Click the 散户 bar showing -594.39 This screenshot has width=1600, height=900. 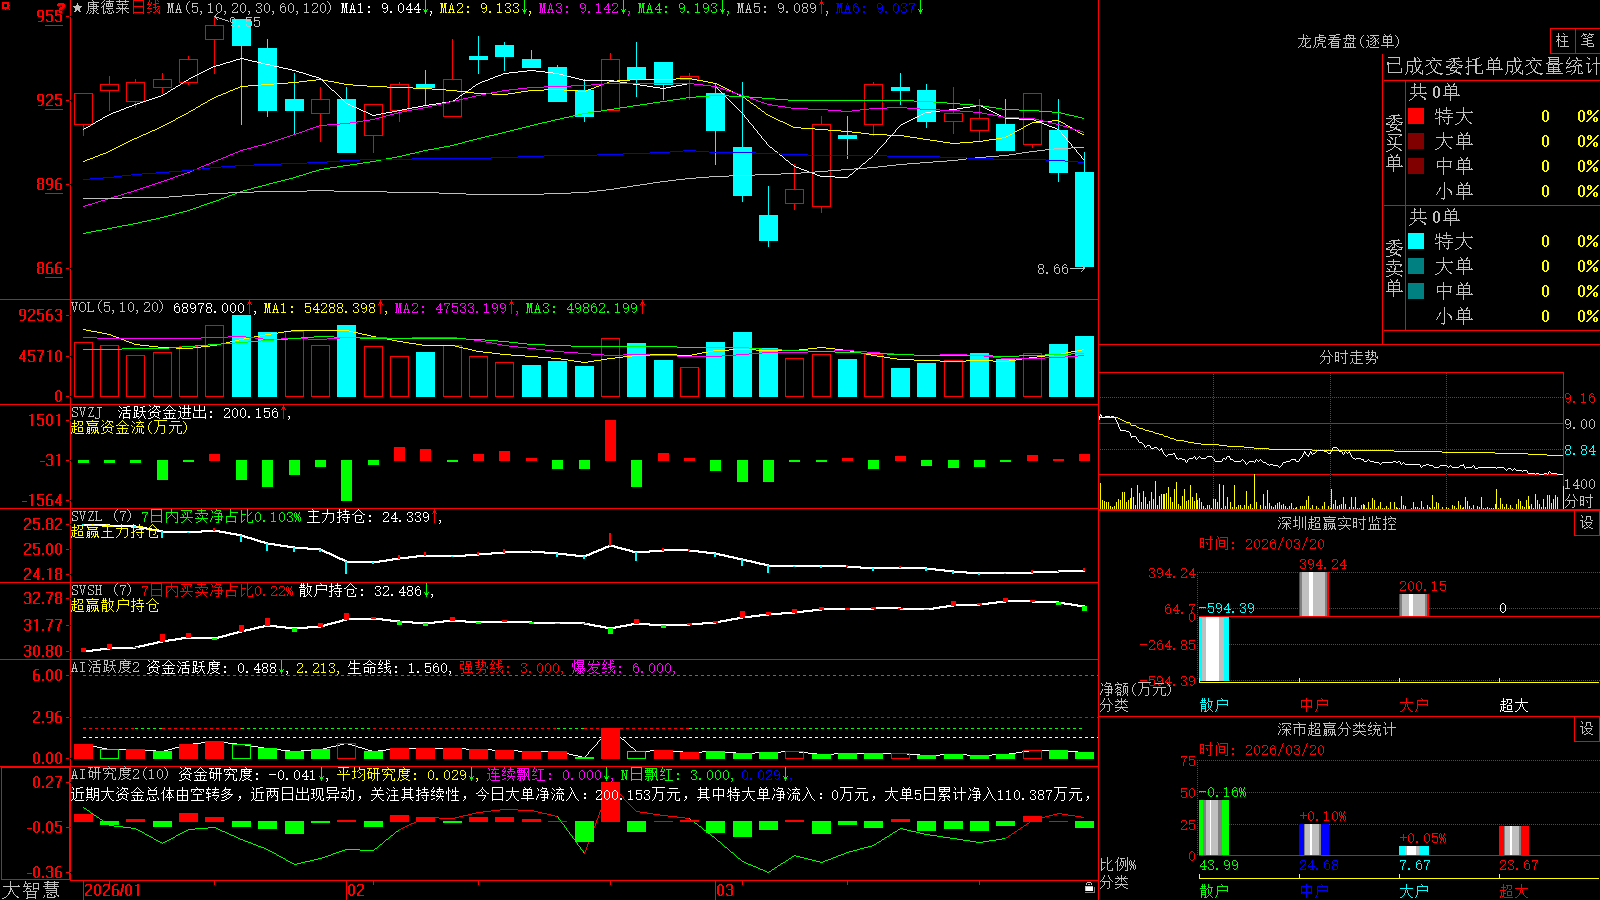point(1213,649)
